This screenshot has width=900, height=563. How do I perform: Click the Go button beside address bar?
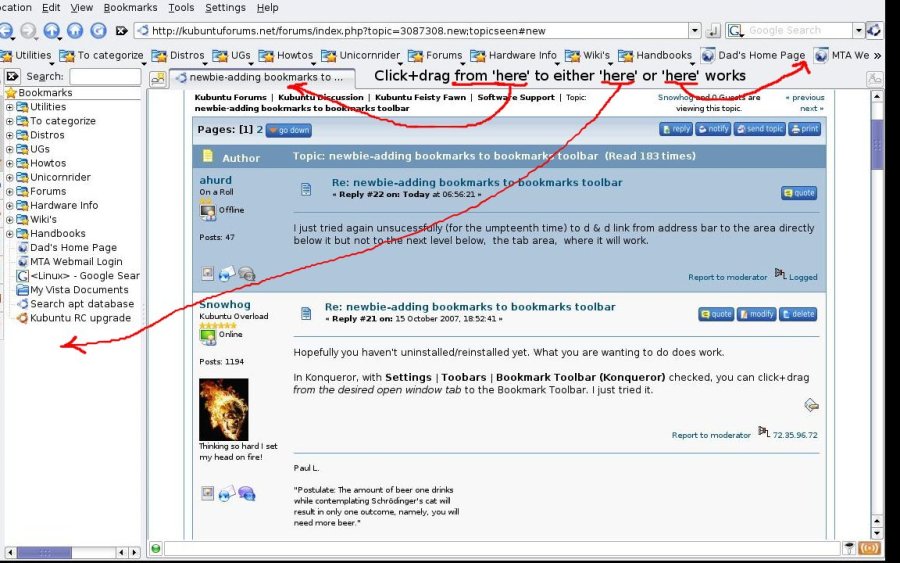(x=712, y=30)
